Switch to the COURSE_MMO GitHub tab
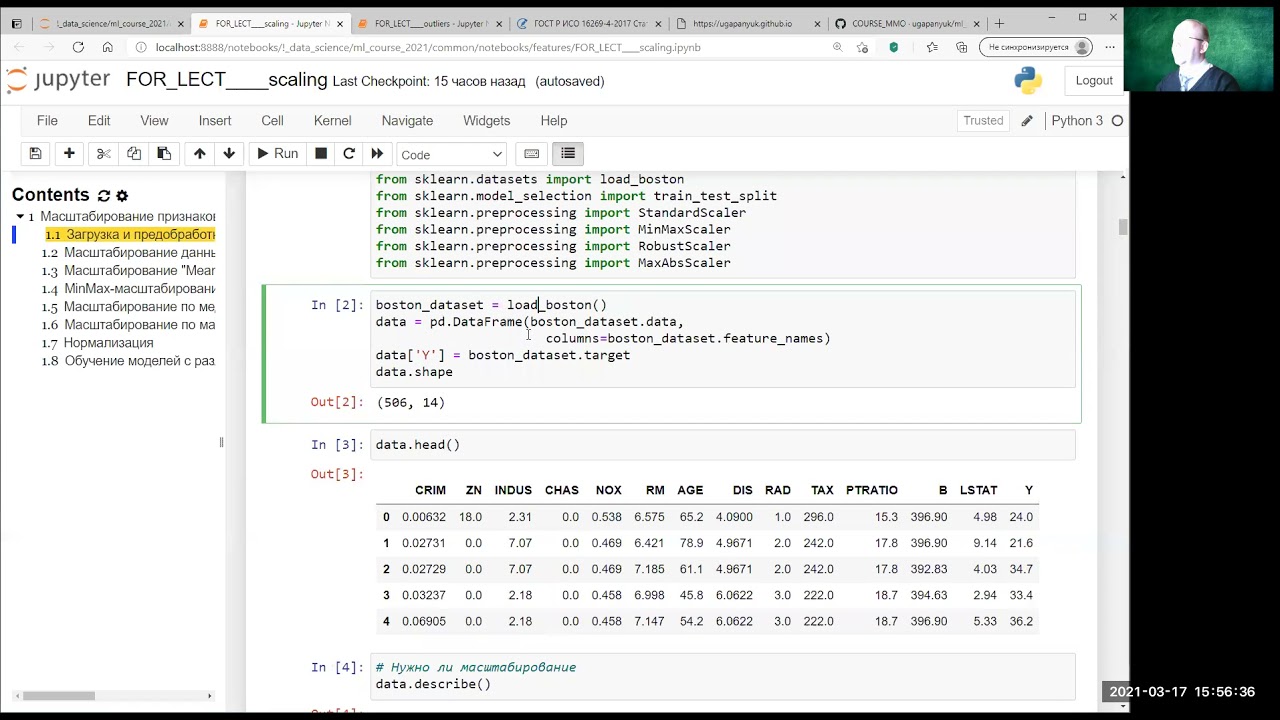The image size is (1280, 720). point(906,23)
